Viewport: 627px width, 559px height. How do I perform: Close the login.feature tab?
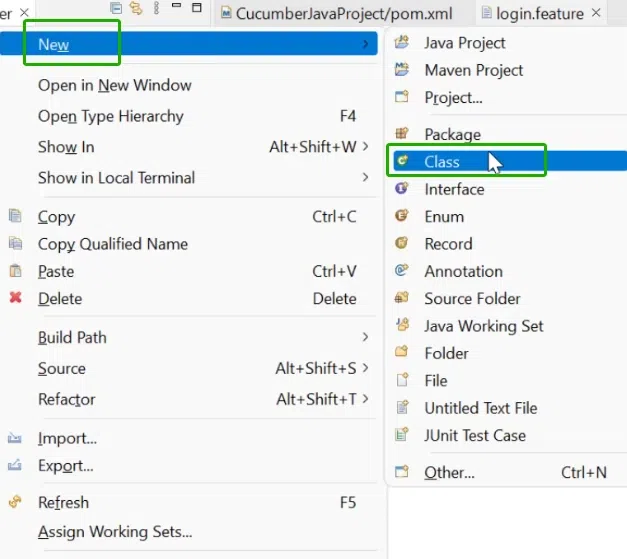click(596, 14)
